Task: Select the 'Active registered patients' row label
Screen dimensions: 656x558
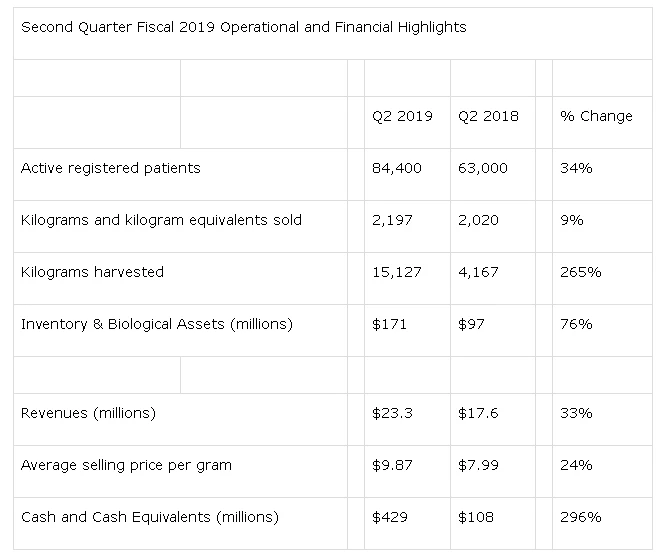Action: coord(110,168)
